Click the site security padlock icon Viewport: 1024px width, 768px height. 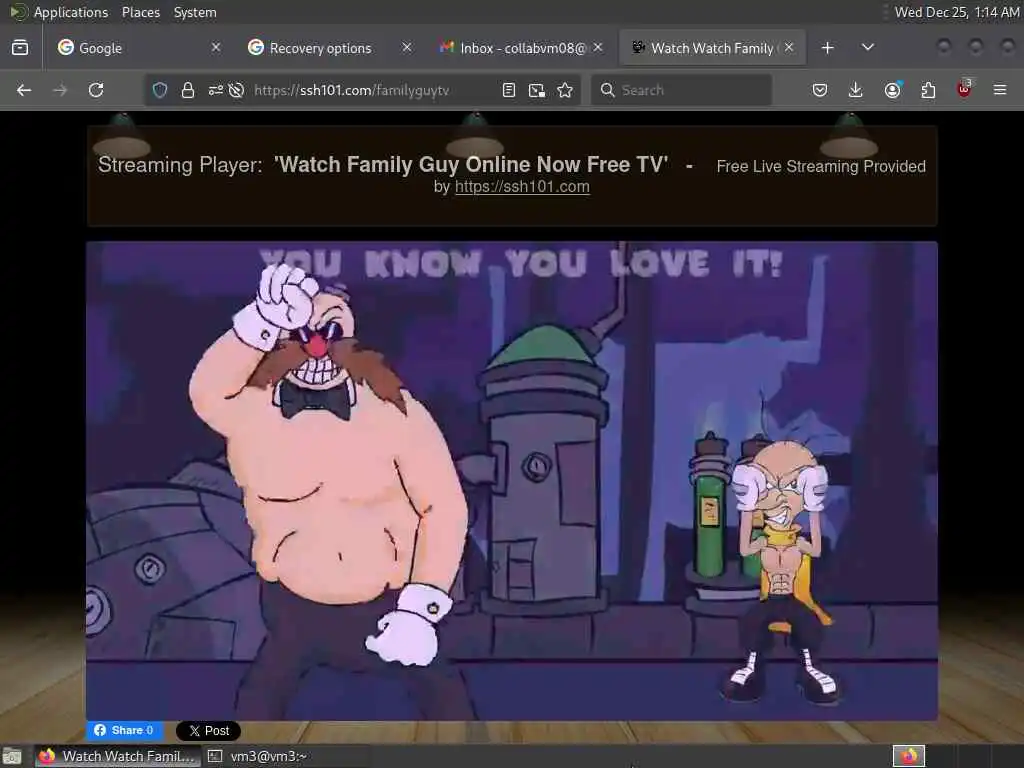pyautogui.click(x=188, y=90)
